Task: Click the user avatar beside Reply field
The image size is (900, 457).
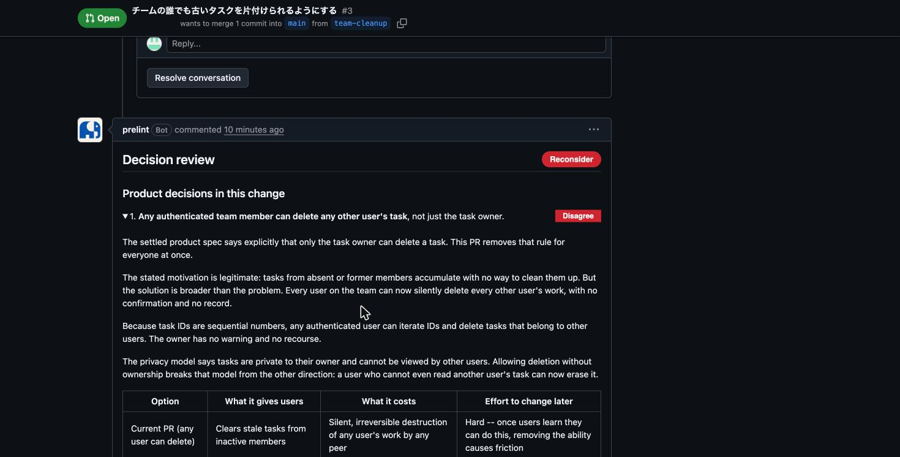Action: tap(154, 44)
